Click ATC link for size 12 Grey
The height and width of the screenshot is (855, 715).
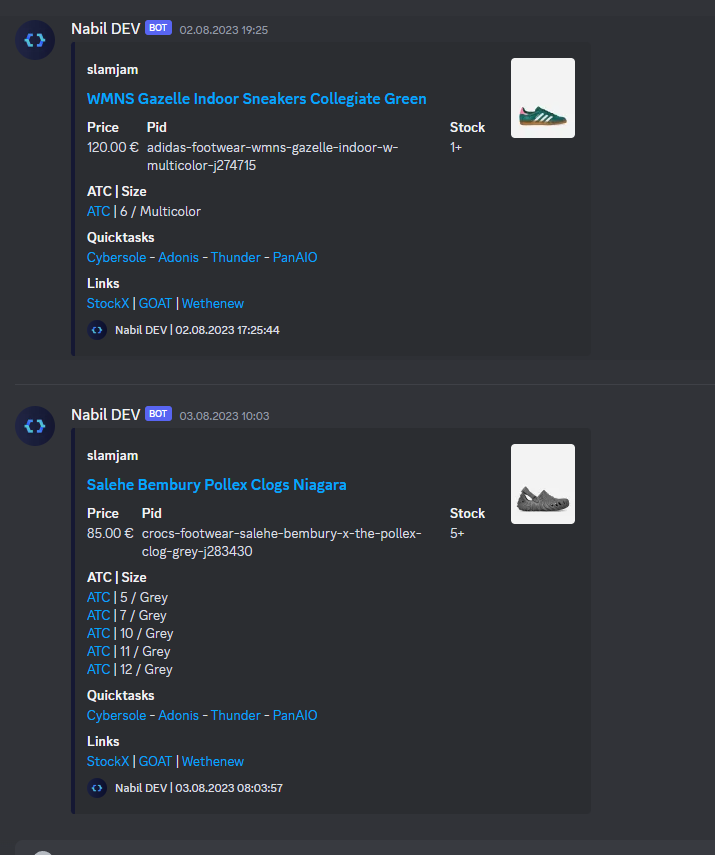98,670
